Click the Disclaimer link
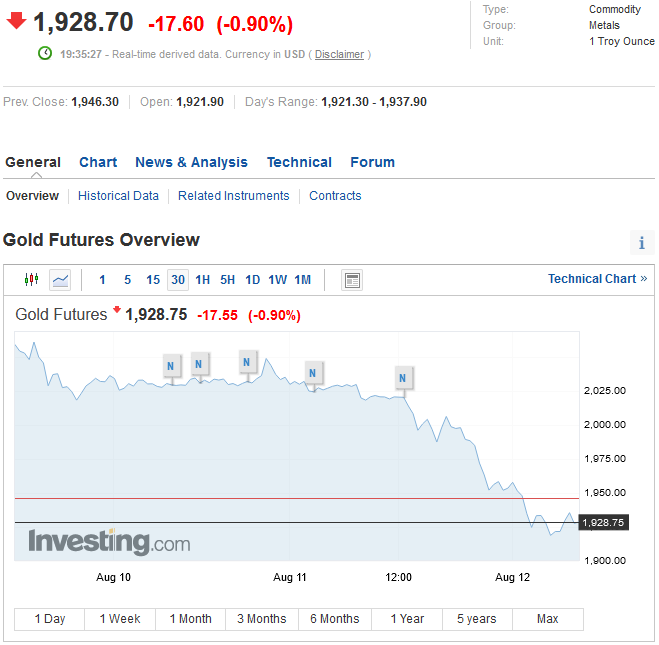This screenshot has width=659, height=645. (339, 54)
